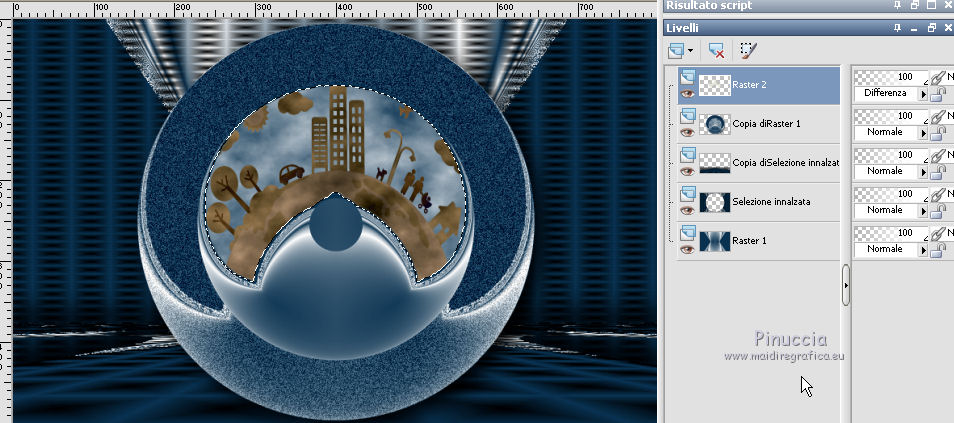954x423 pixels.
Task: Click the lock icon on the Raster 2 row
Action: 938,94
